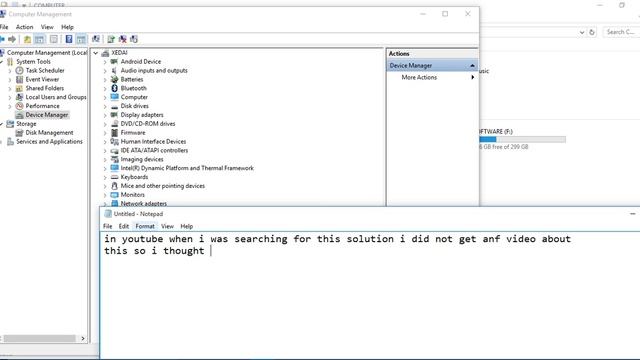Click the Firmware category icon

pyautogui.click(x=114, y=133)
